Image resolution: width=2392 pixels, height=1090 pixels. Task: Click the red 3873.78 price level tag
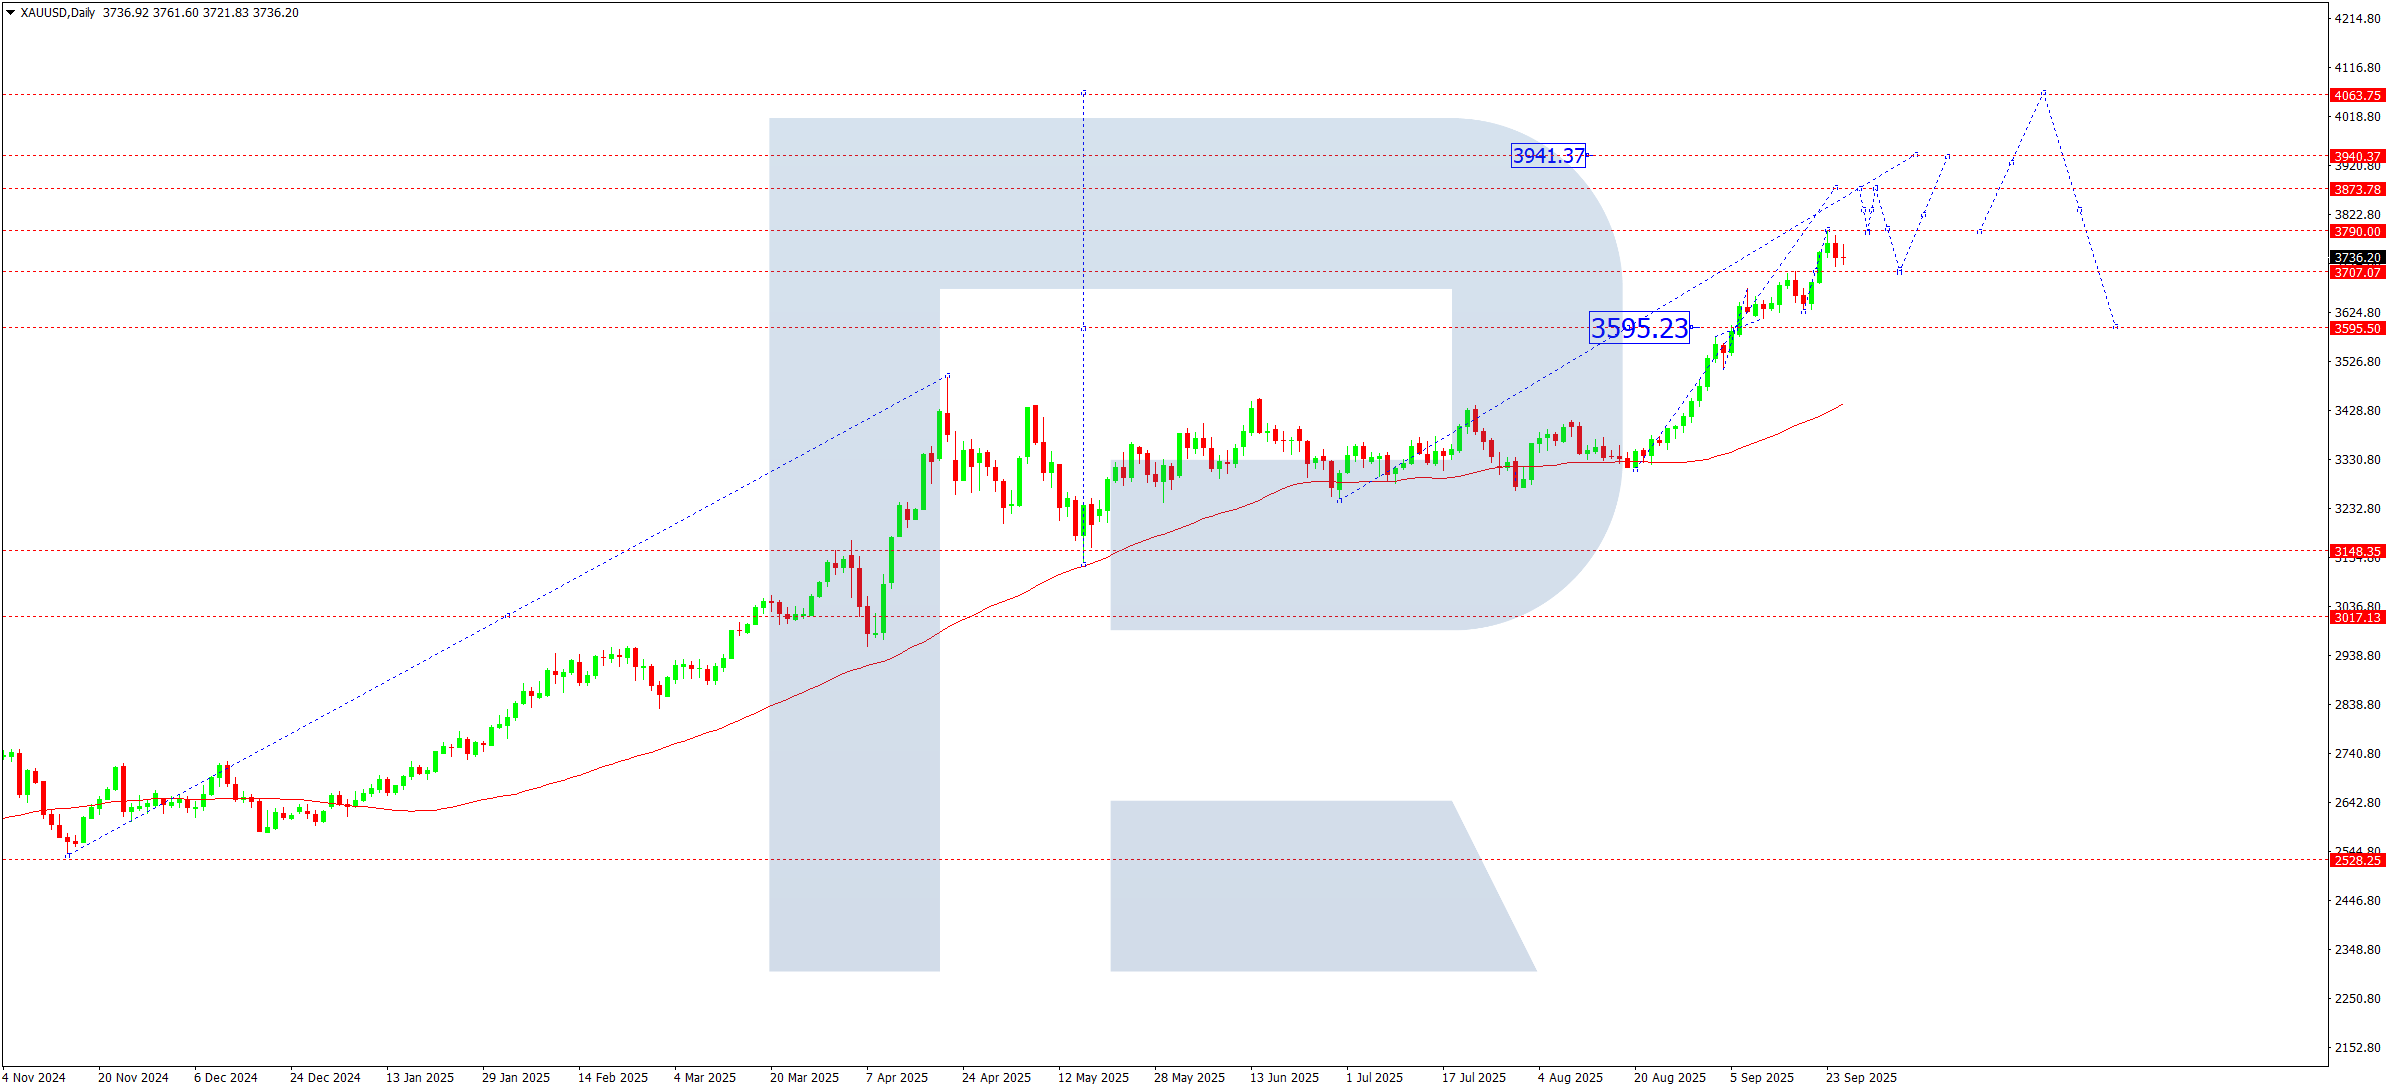point(2357,189)
